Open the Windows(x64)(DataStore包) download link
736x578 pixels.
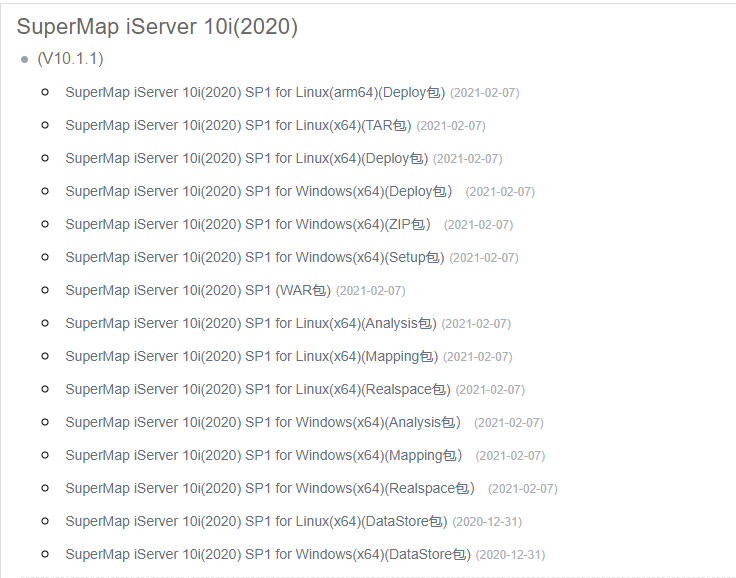tap(268, 554)
